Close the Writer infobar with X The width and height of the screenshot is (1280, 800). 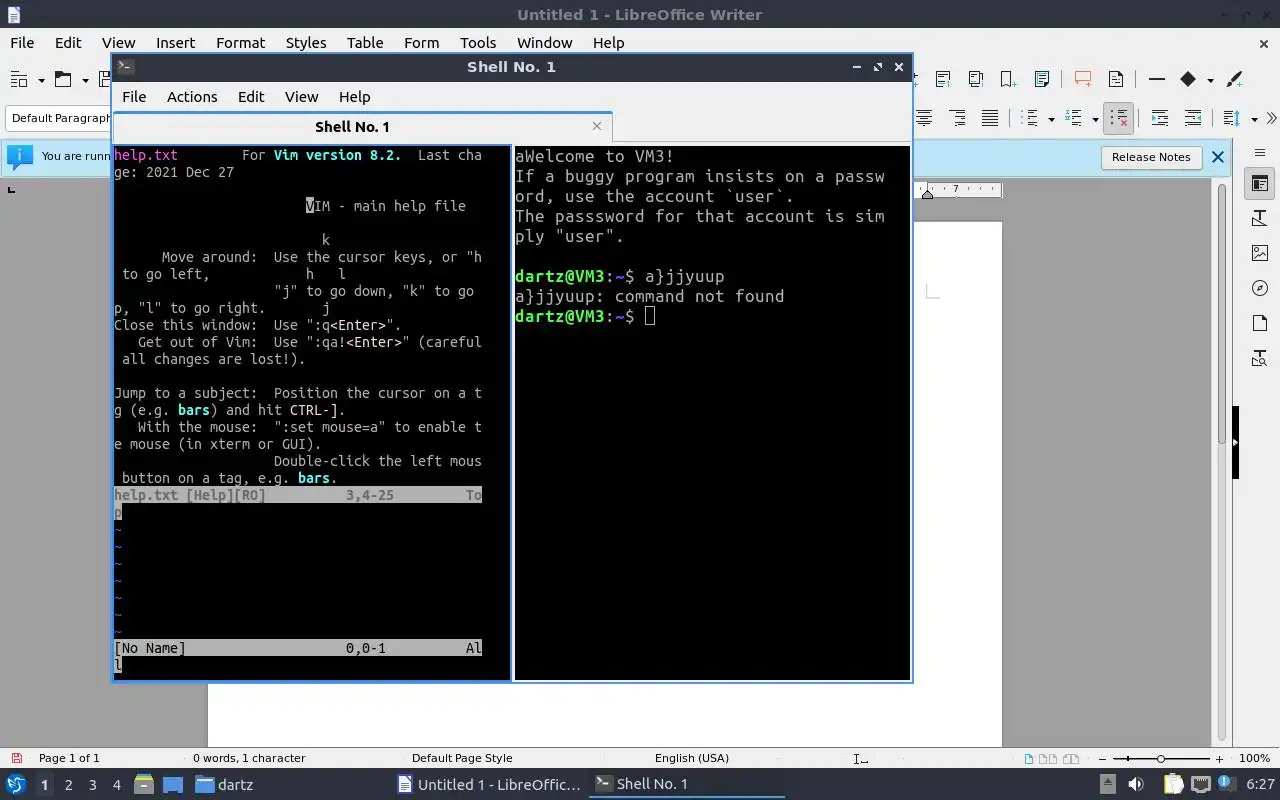coord(1217,157)
